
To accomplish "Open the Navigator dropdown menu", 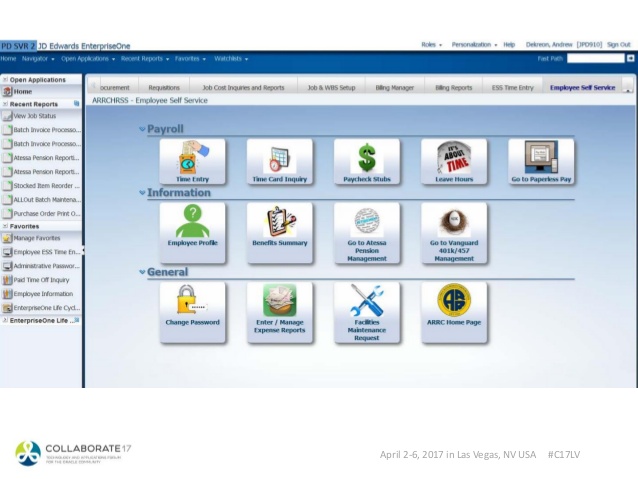I will tap(38, 59).
